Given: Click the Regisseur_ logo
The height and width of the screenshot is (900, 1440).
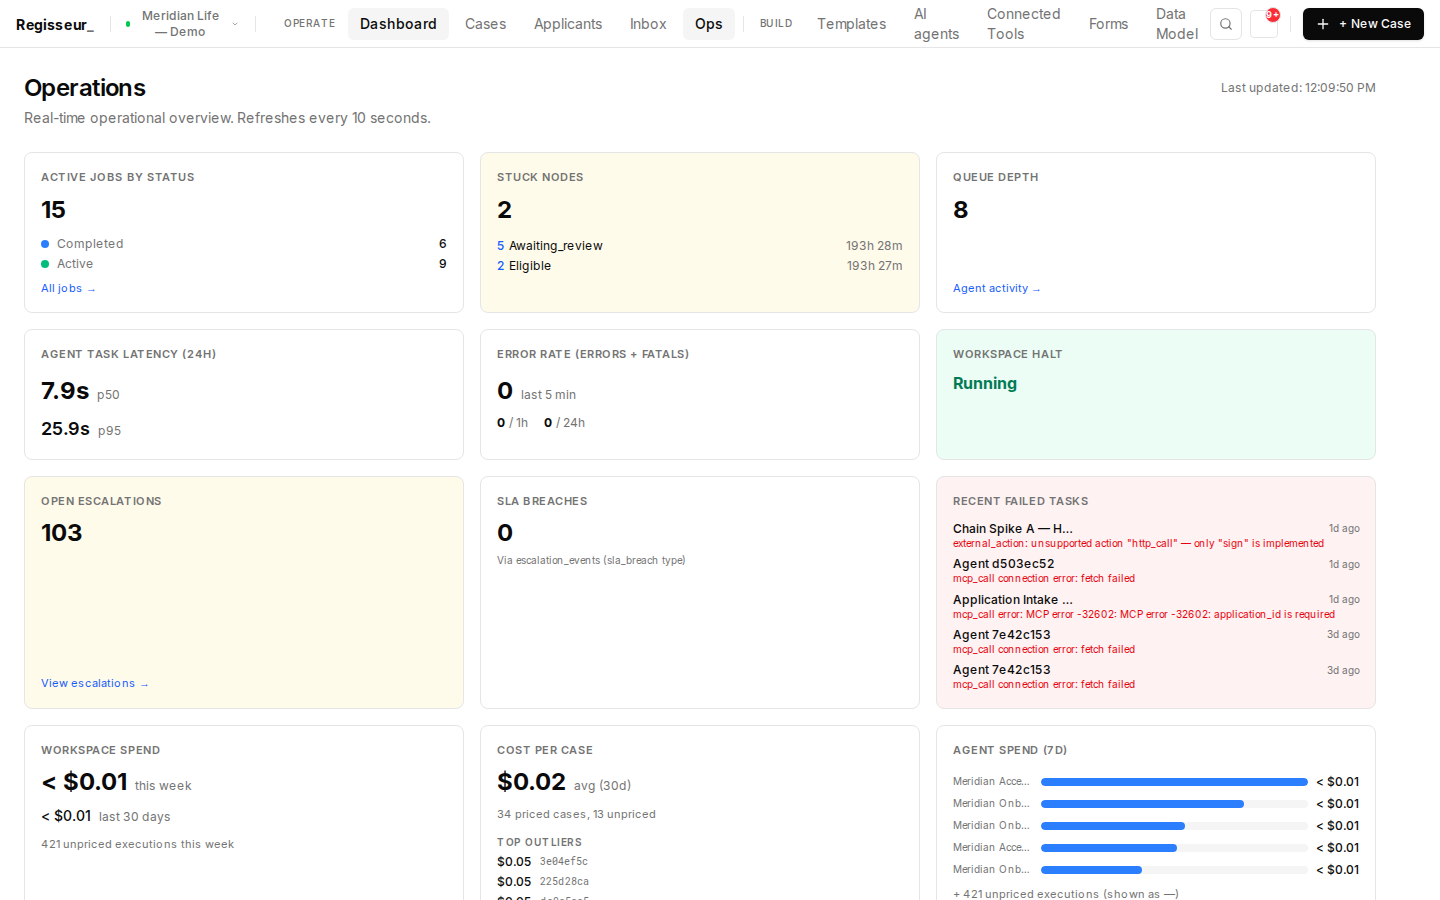Looking at the screenshot, I should (55, 24).
